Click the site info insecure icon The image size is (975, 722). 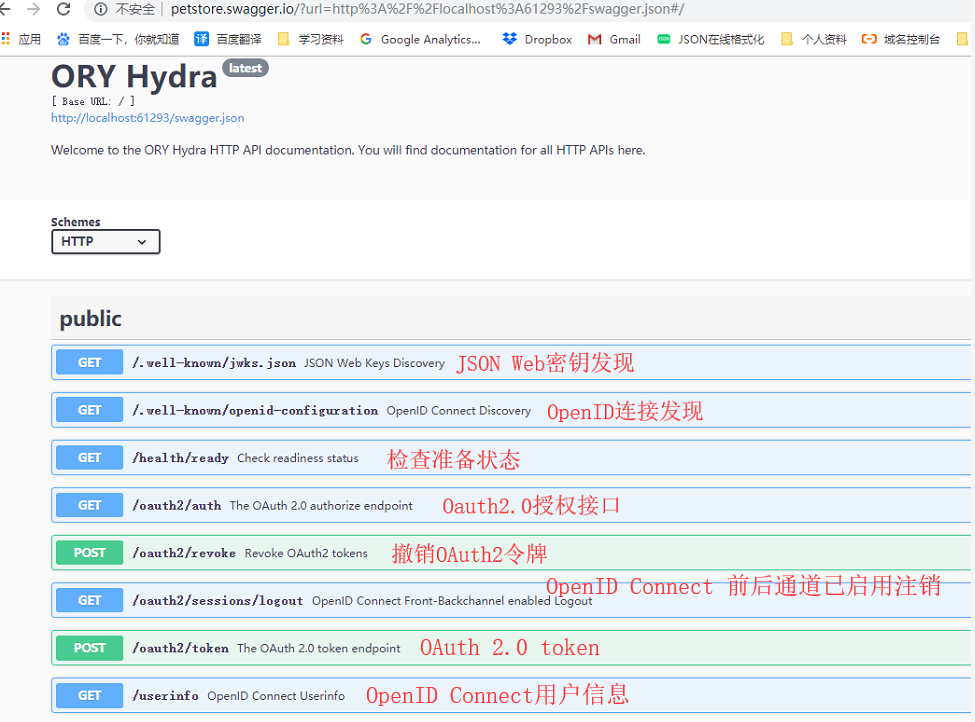pyautogui.click(x=101, y=9)
